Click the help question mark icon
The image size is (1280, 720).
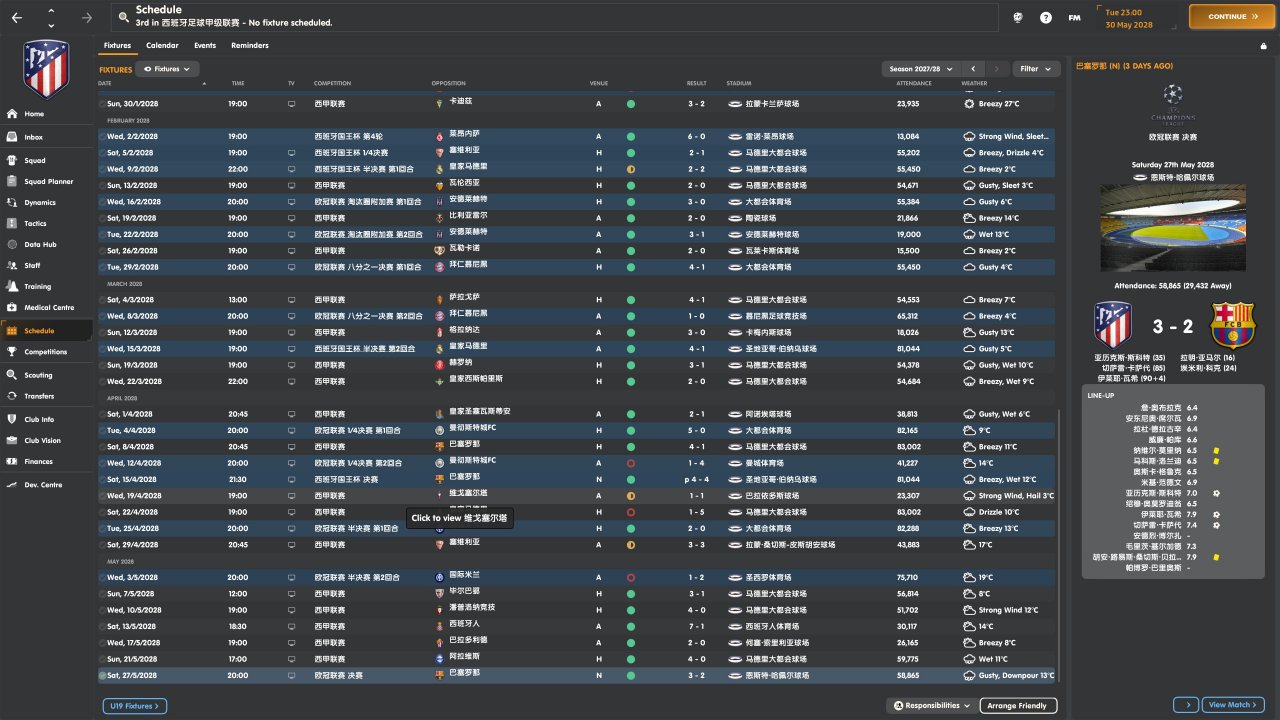point(1046,18)
